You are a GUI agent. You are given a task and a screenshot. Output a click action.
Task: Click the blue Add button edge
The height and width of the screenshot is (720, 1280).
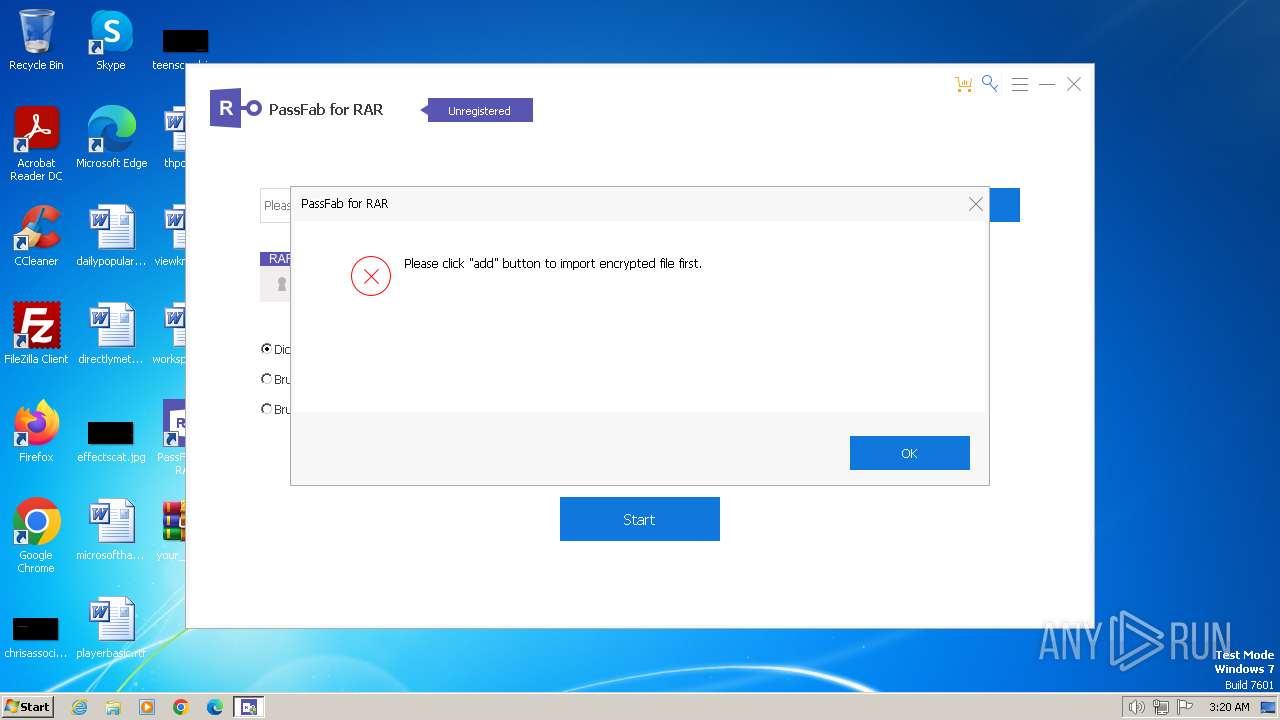click(1004, 205)
